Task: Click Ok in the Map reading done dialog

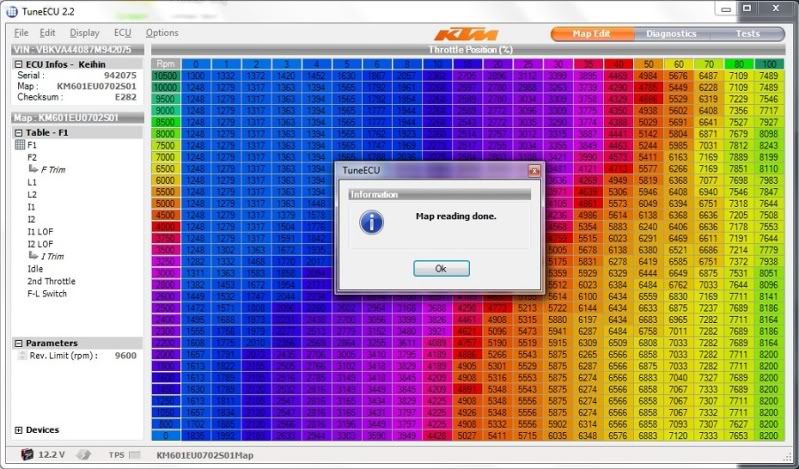Action: pyautogui.click(x=441, y=269)
